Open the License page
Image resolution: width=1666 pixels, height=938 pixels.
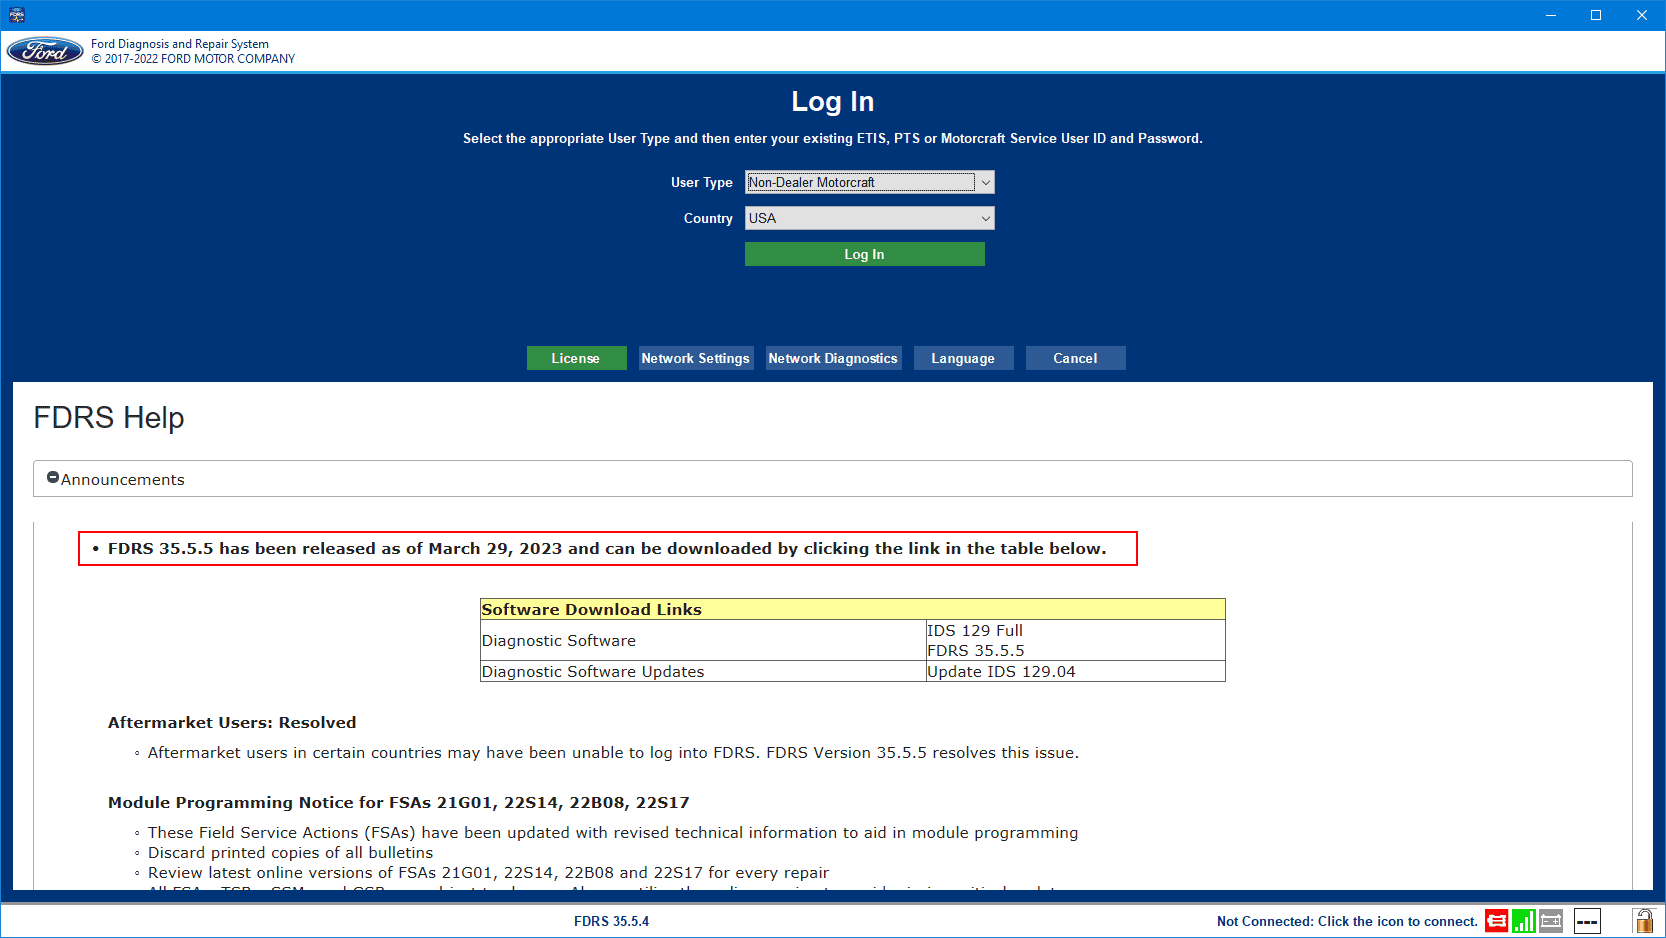coord(576,358)
